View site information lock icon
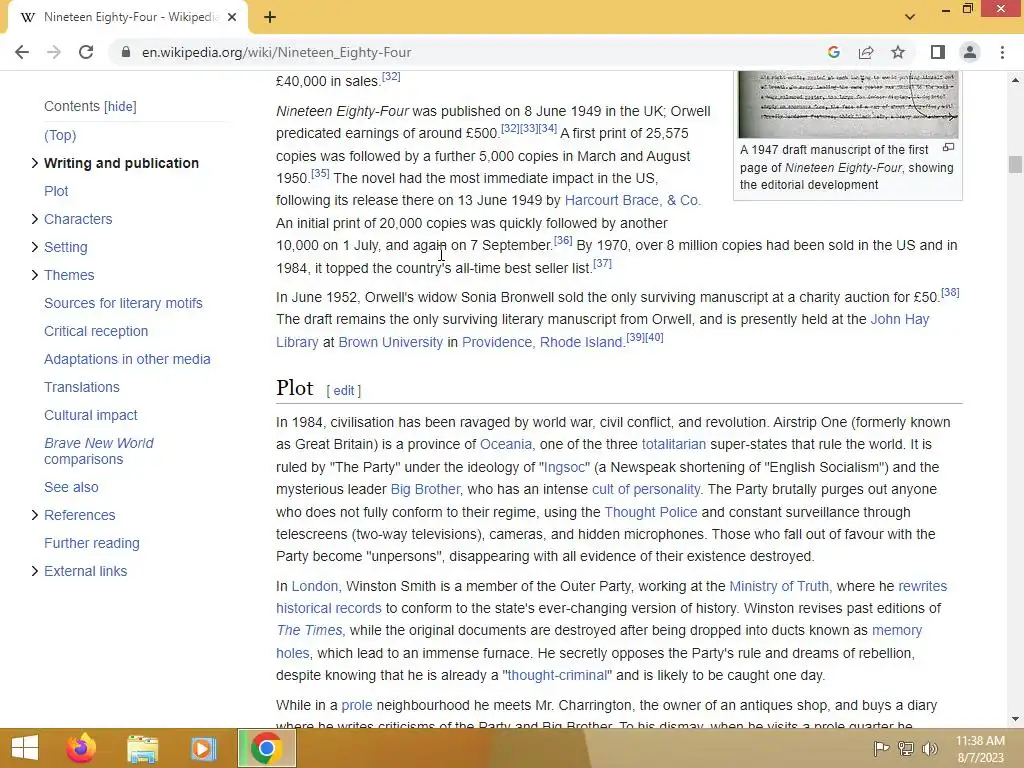The image size is (1024, 768). [126, 52]
